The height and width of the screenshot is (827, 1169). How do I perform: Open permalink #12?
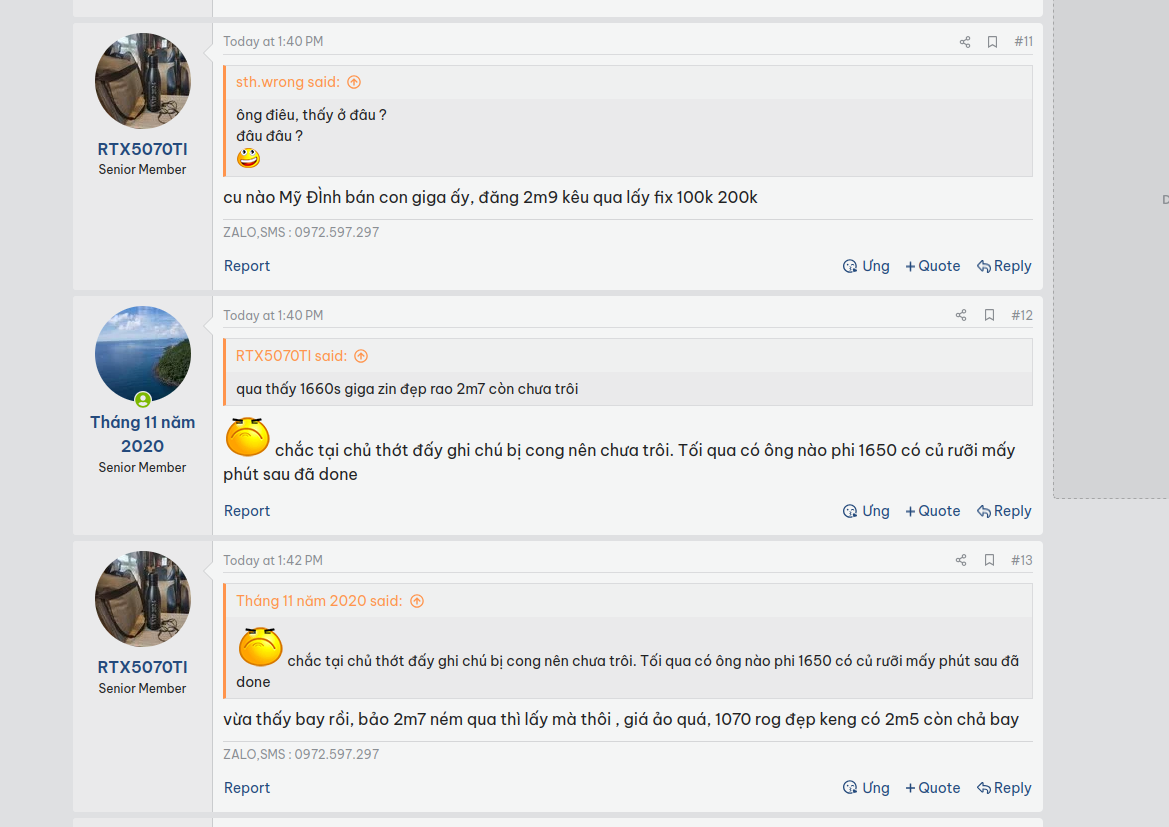pos(1022,315)
